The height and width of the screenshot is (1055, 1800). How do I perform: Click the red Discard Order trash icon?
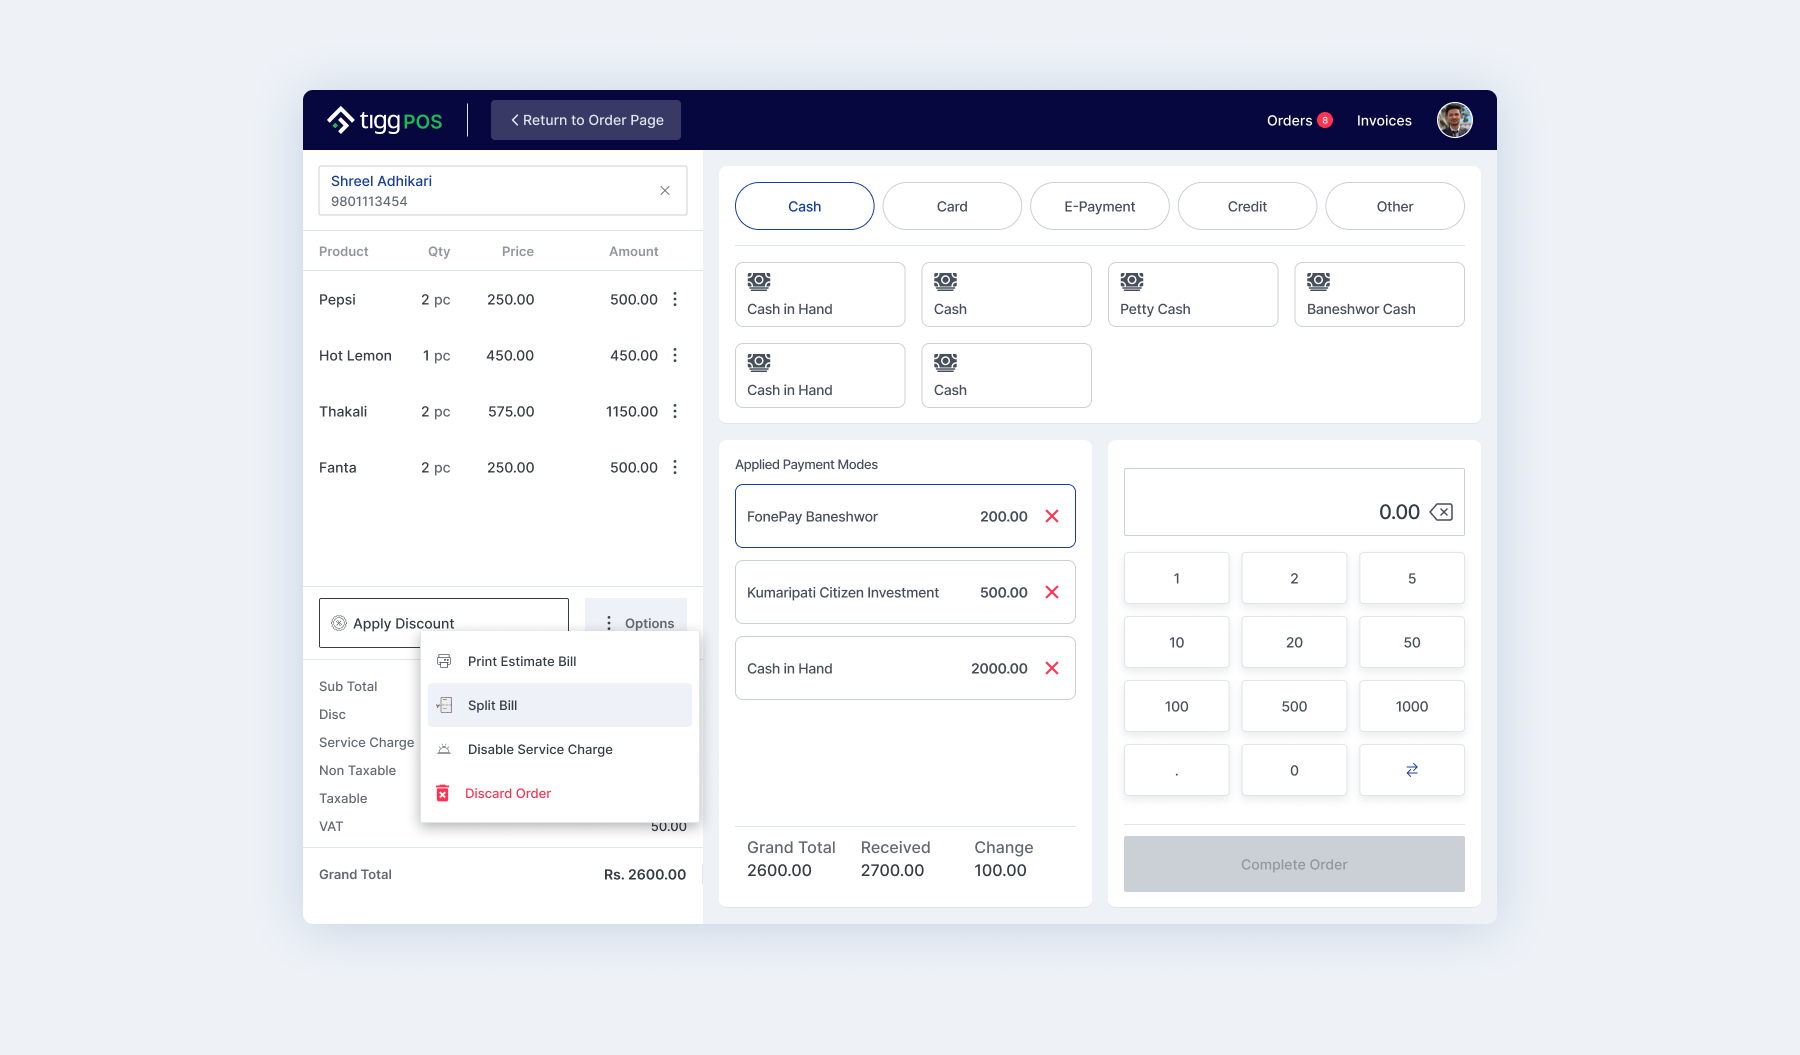pos(443,793)
